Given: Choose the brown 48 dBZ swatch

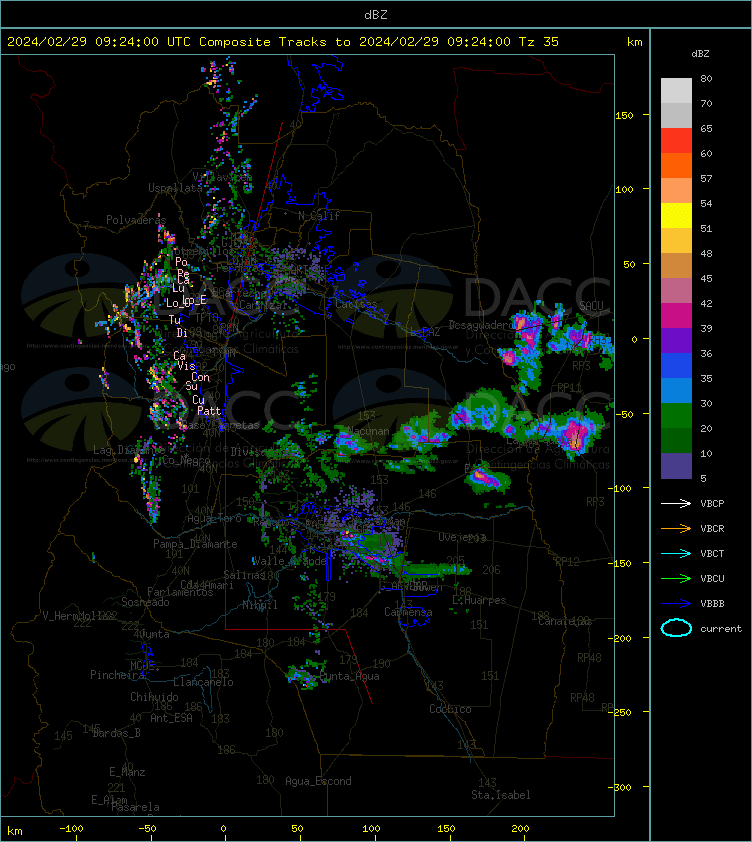Looking at the screenshot, I should [676, 265].
